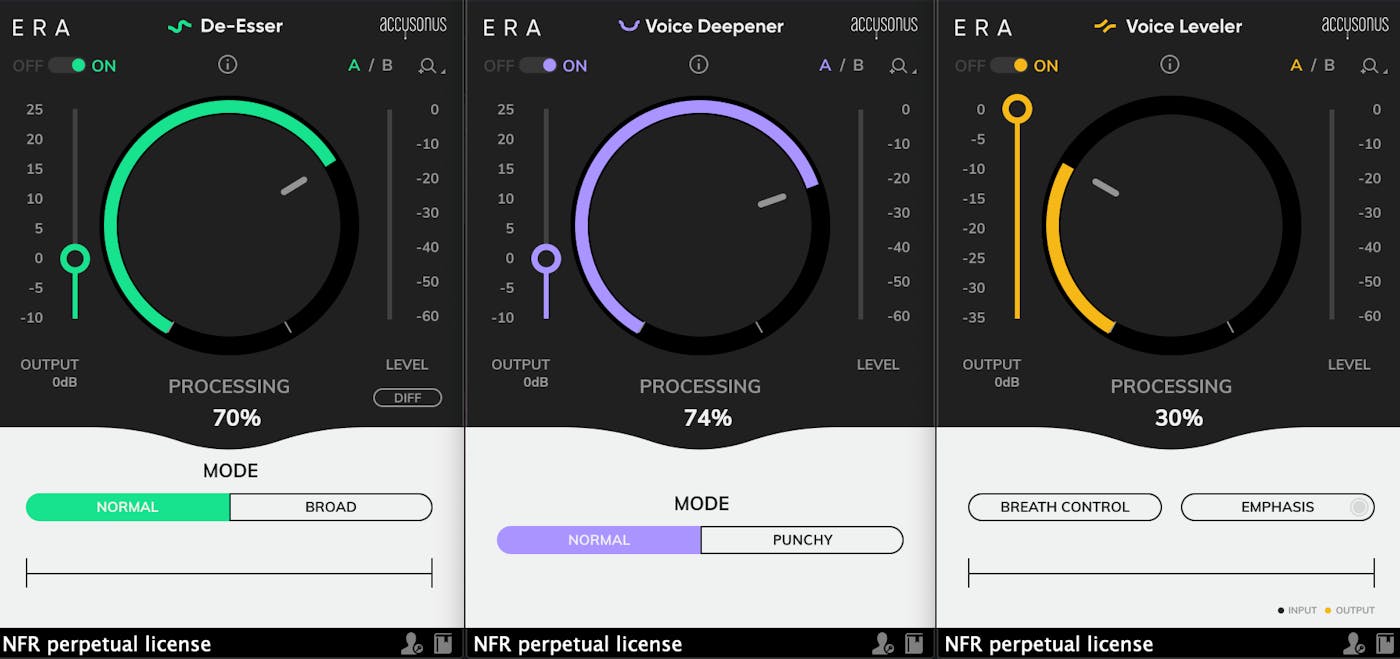
Task: Click the Voice Leveler plugin title text
Action: [x=1184, y=27]
